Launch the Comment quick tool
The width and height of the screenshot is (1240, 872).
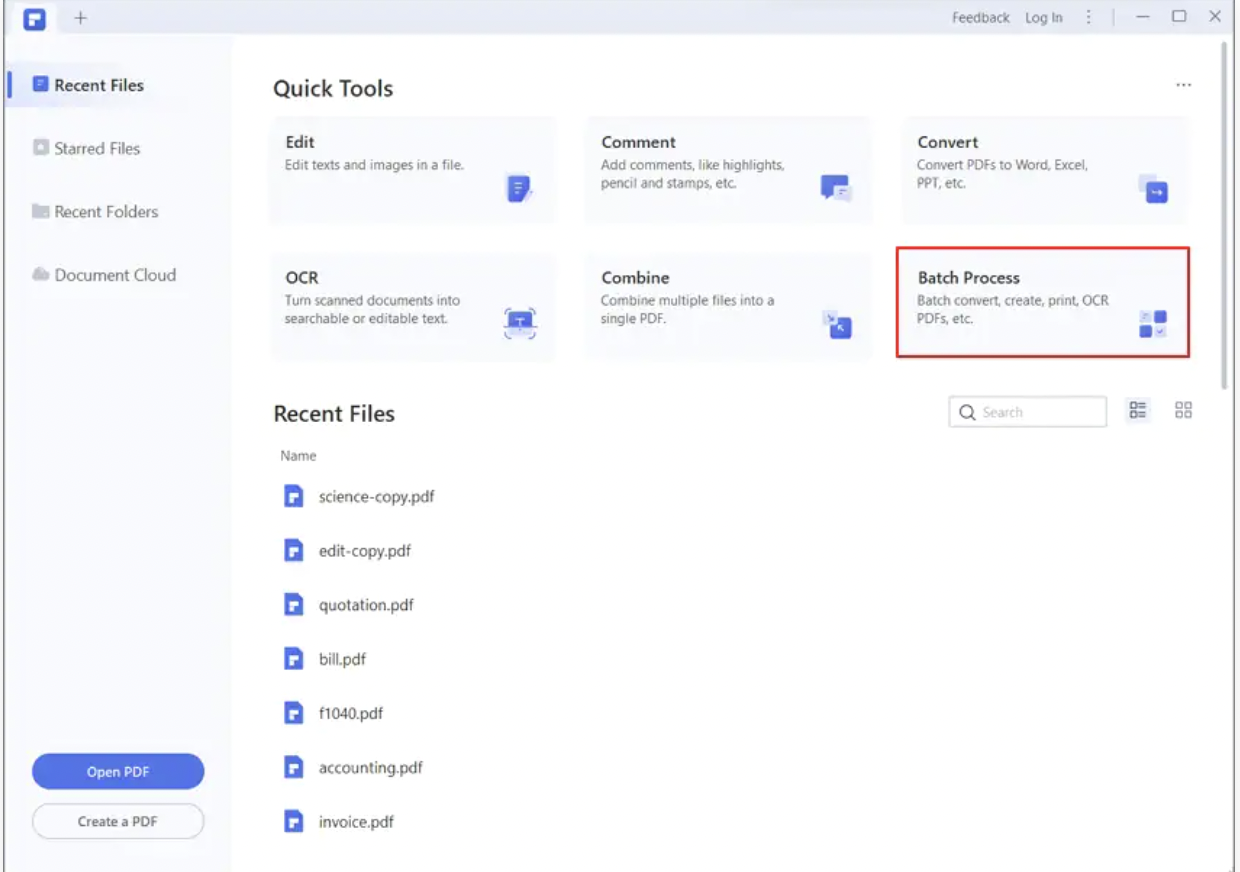pyautogui.click(x=728, y=169)
